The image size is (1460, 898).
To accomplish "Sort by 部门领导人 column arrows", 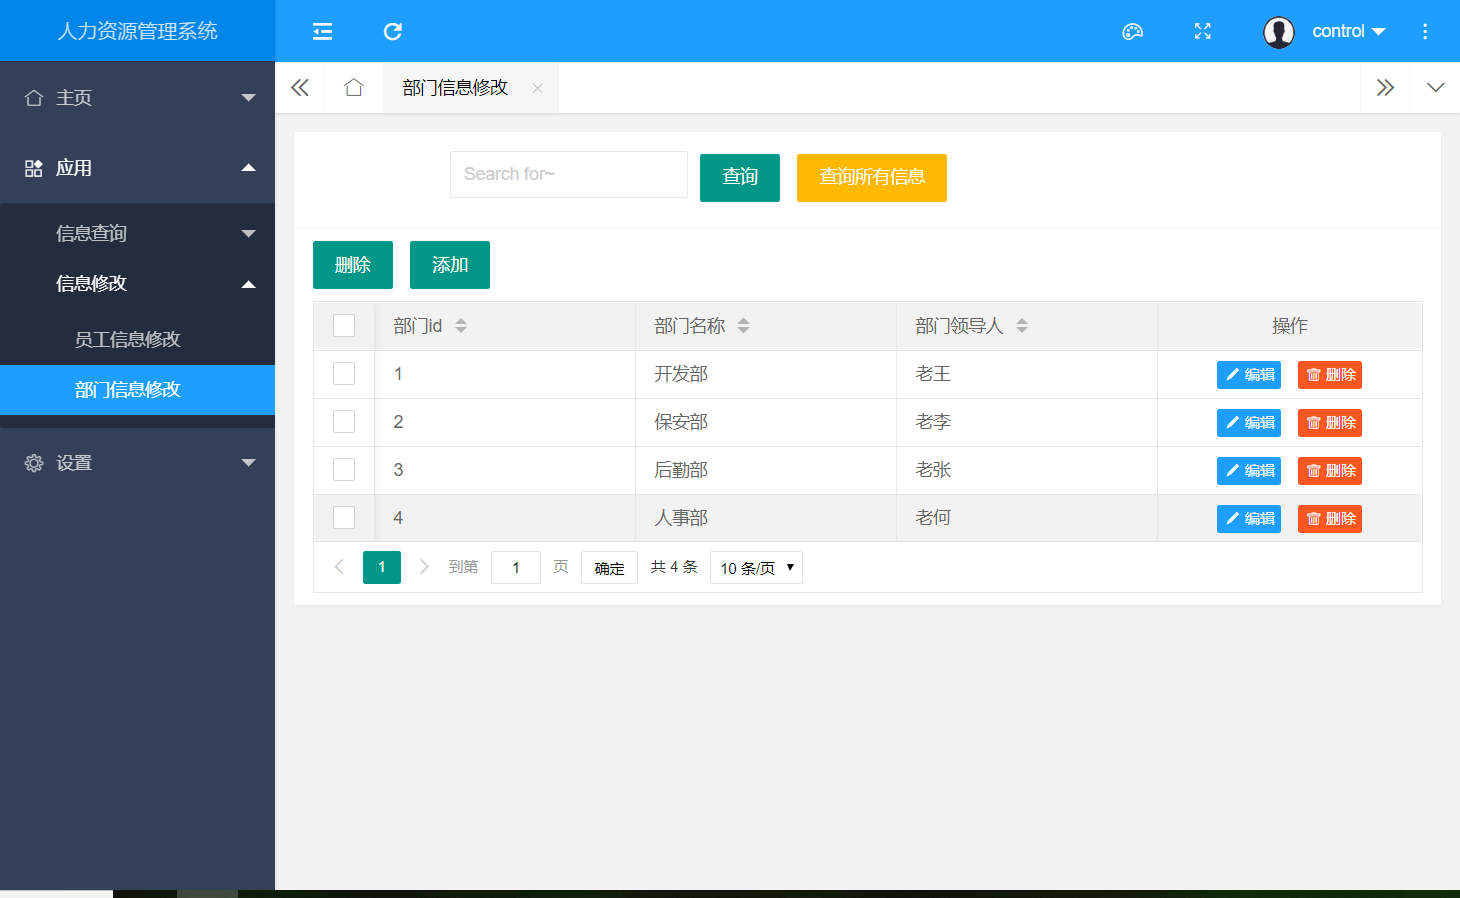I will point(1022,325).
